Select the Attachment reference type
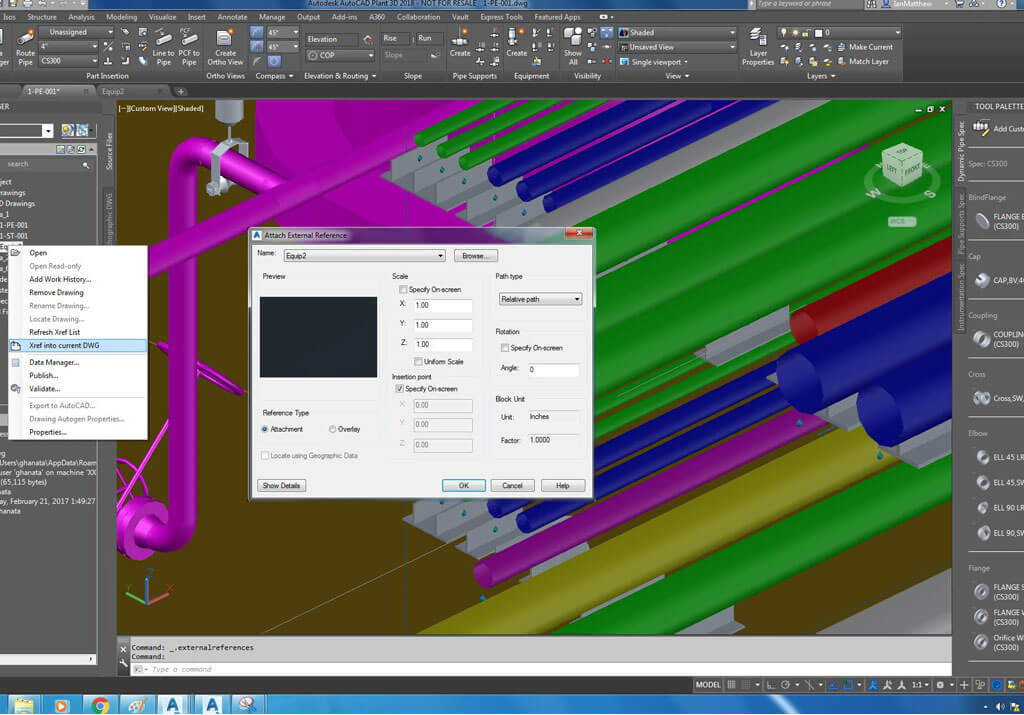1024x715 pixels. [x=264, y=429]
